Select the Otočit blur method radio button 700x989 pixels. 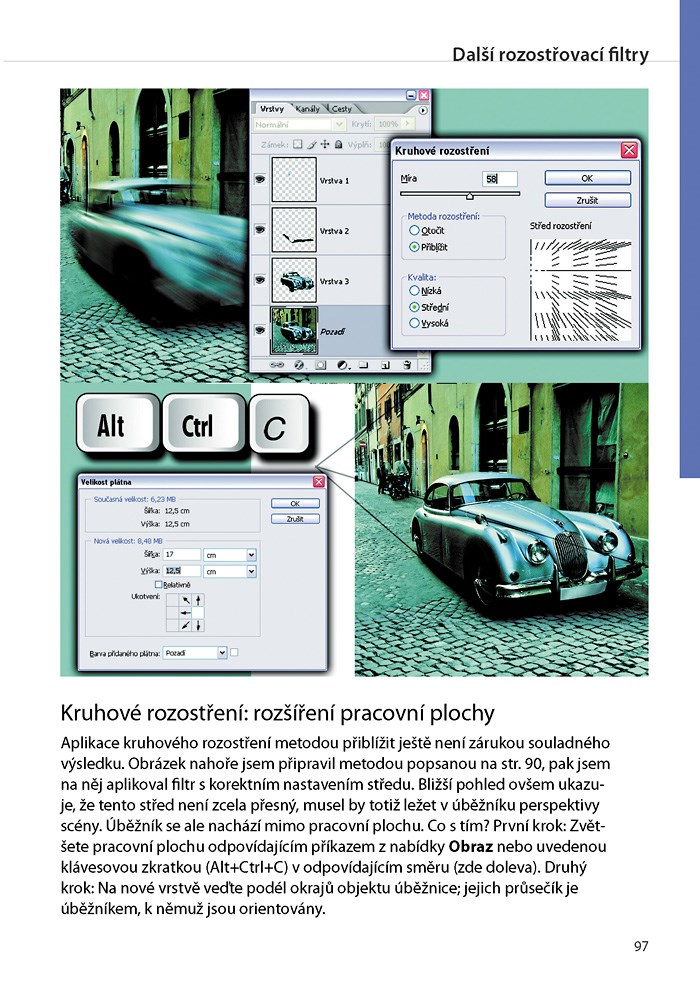click(x=414, y=229)
